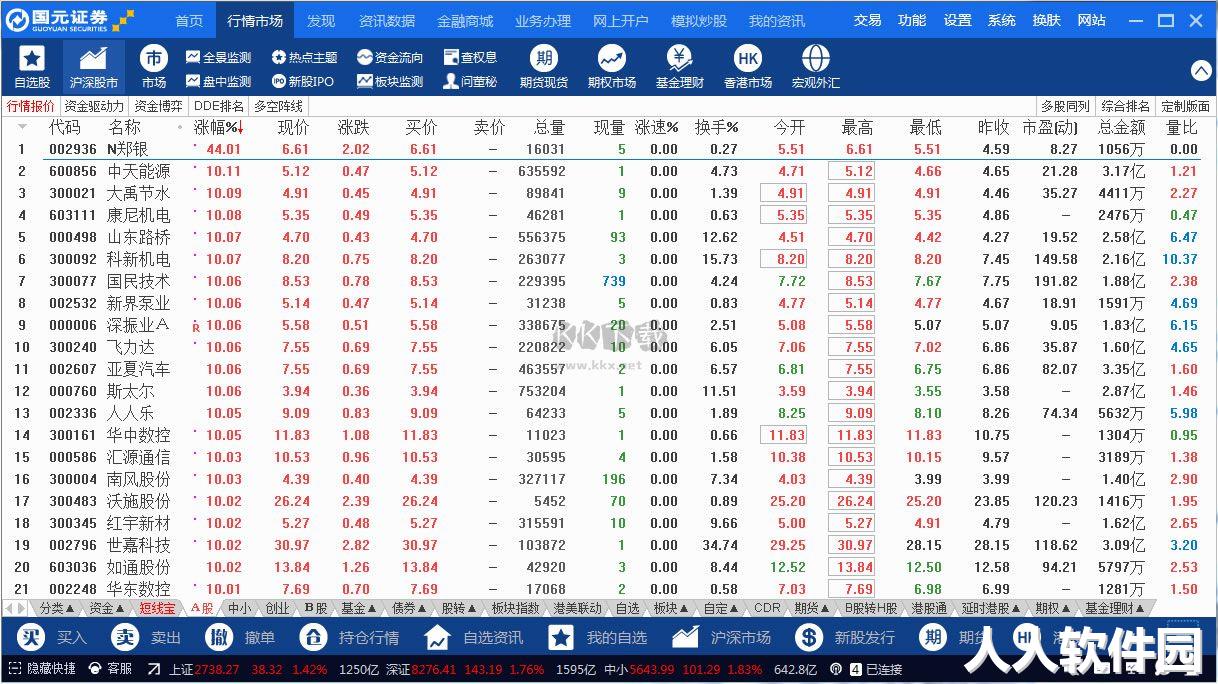The height and width of the screenshot is (684, 1218).
Task: Open 全景监测 in the toolbar
Action: pos(218,58)
